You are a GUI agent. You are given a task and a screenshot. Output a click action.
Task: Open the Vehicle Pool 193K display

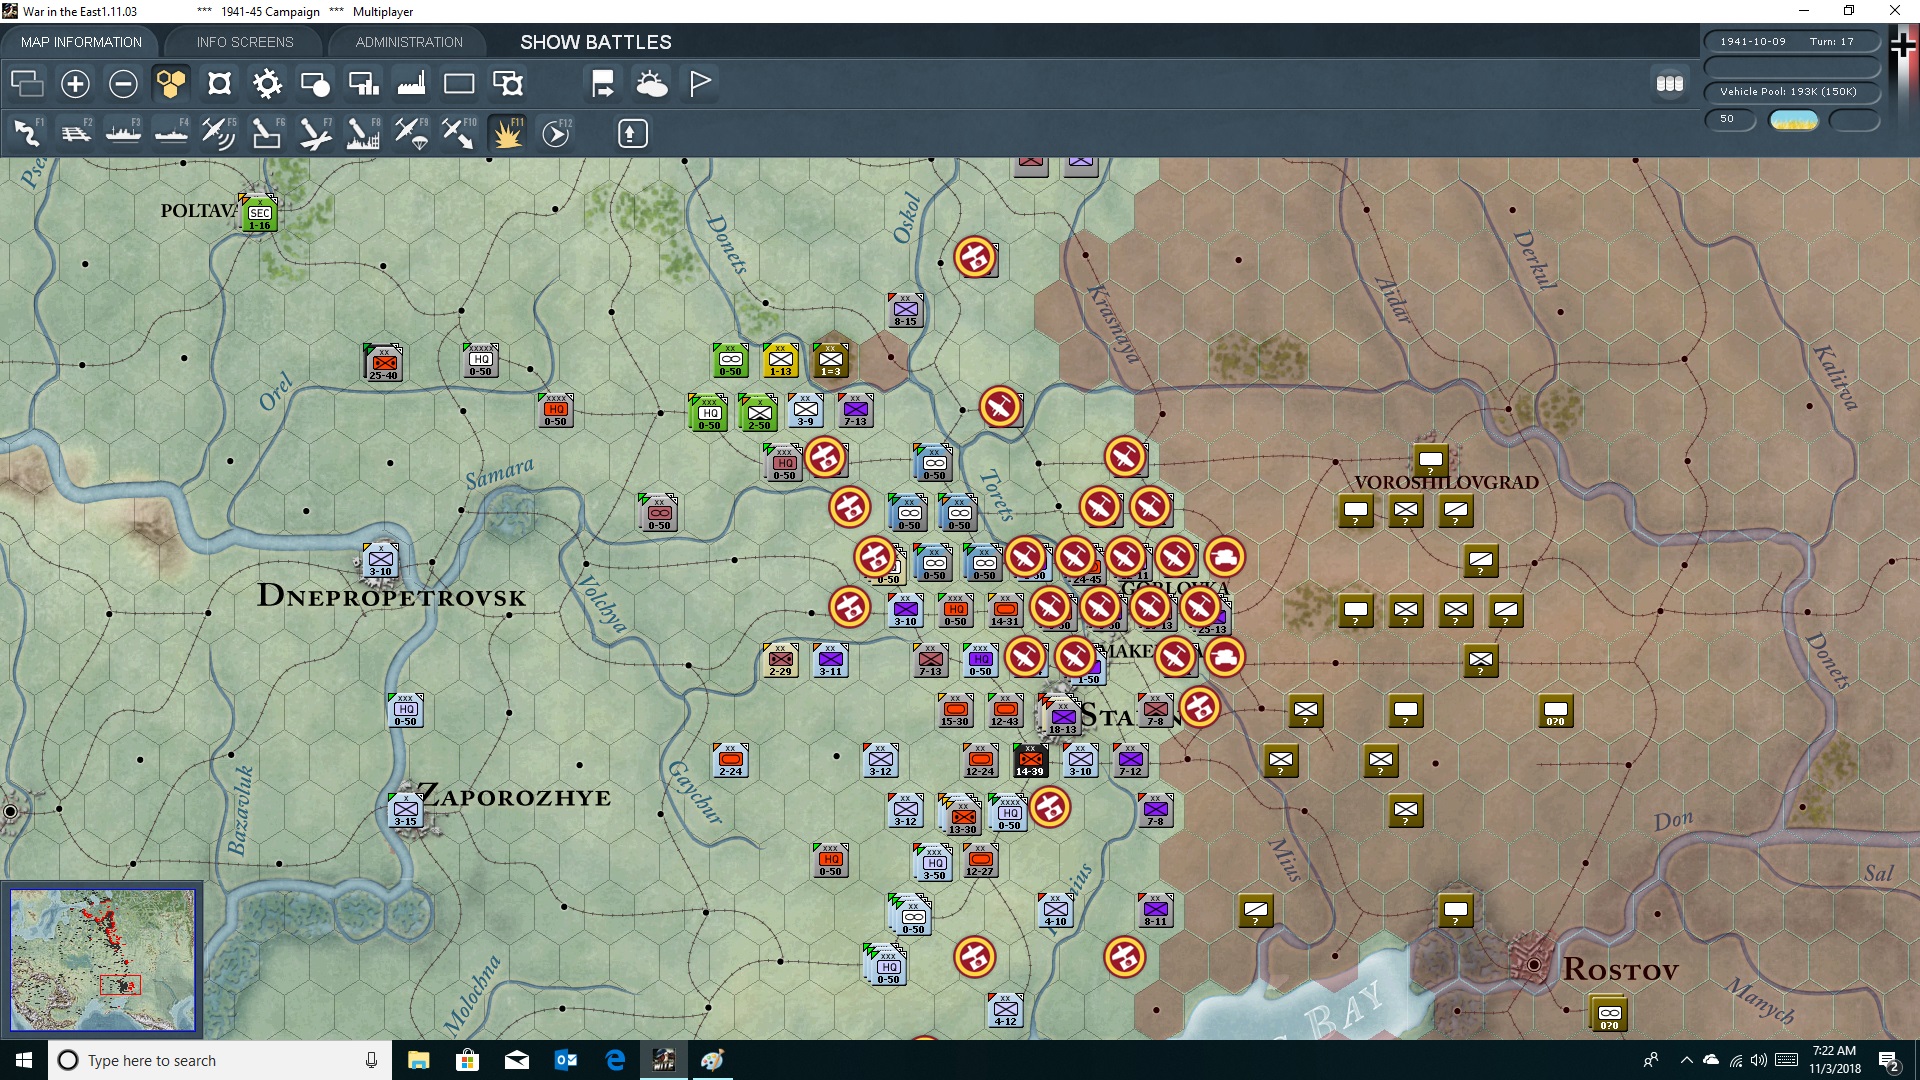pyautogui.click(x=1791, y=91)
